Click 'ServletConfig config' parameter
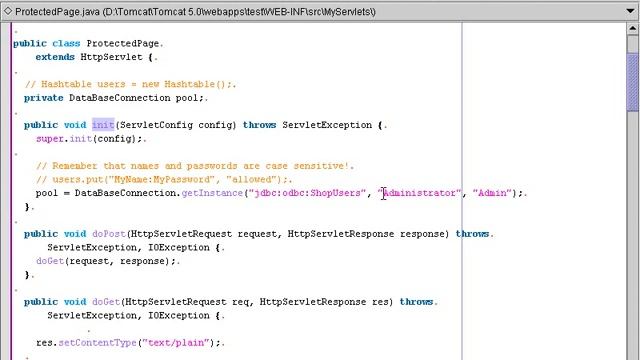 (x=176, y=125)
